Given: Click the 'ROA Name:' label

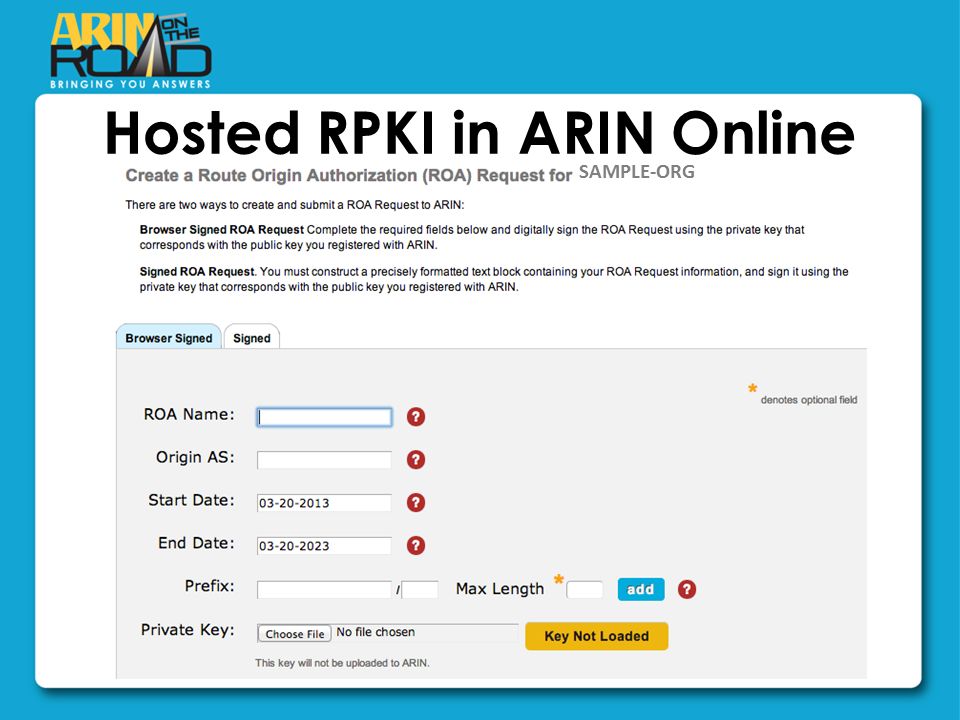Looking at the screenshot, I should pyautogui.click(x=189, y=414).
